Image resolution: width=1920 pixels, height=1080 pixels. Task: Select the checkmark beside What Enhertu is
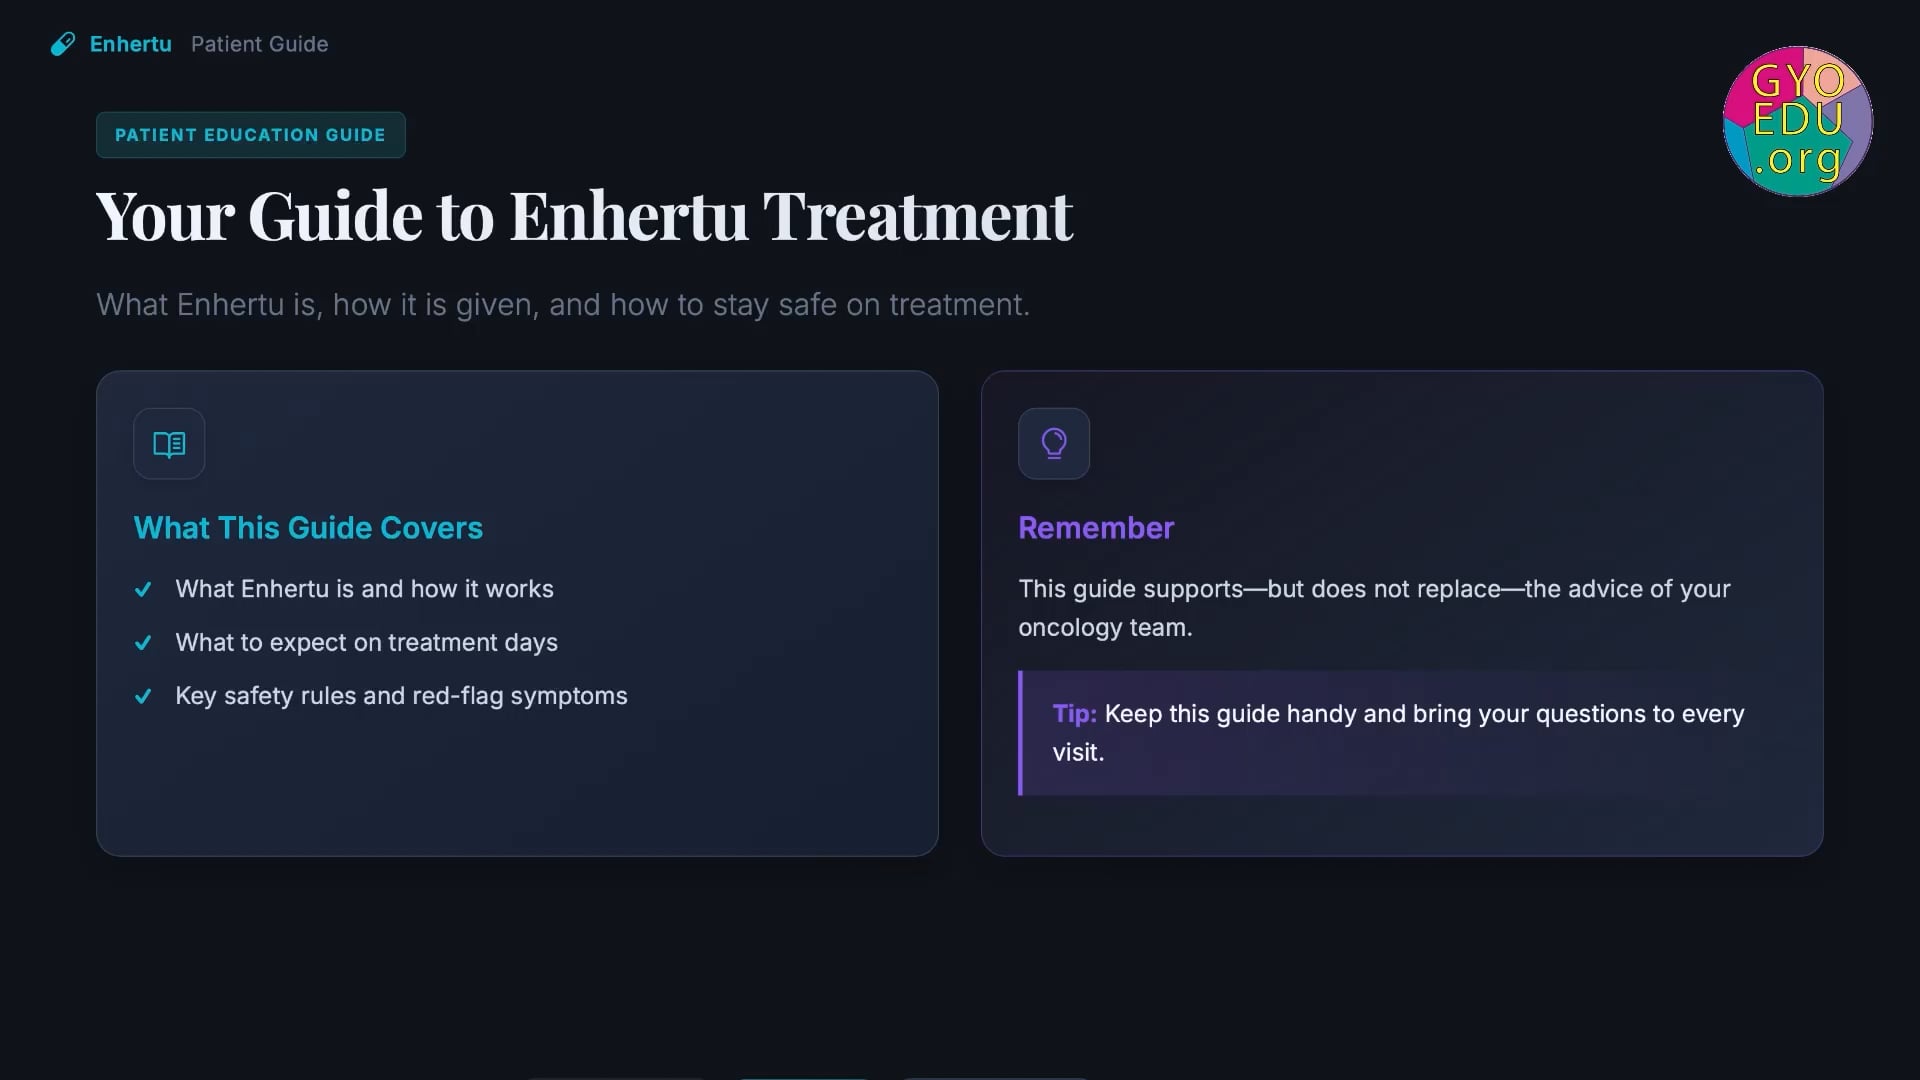[x=144, y=589]
